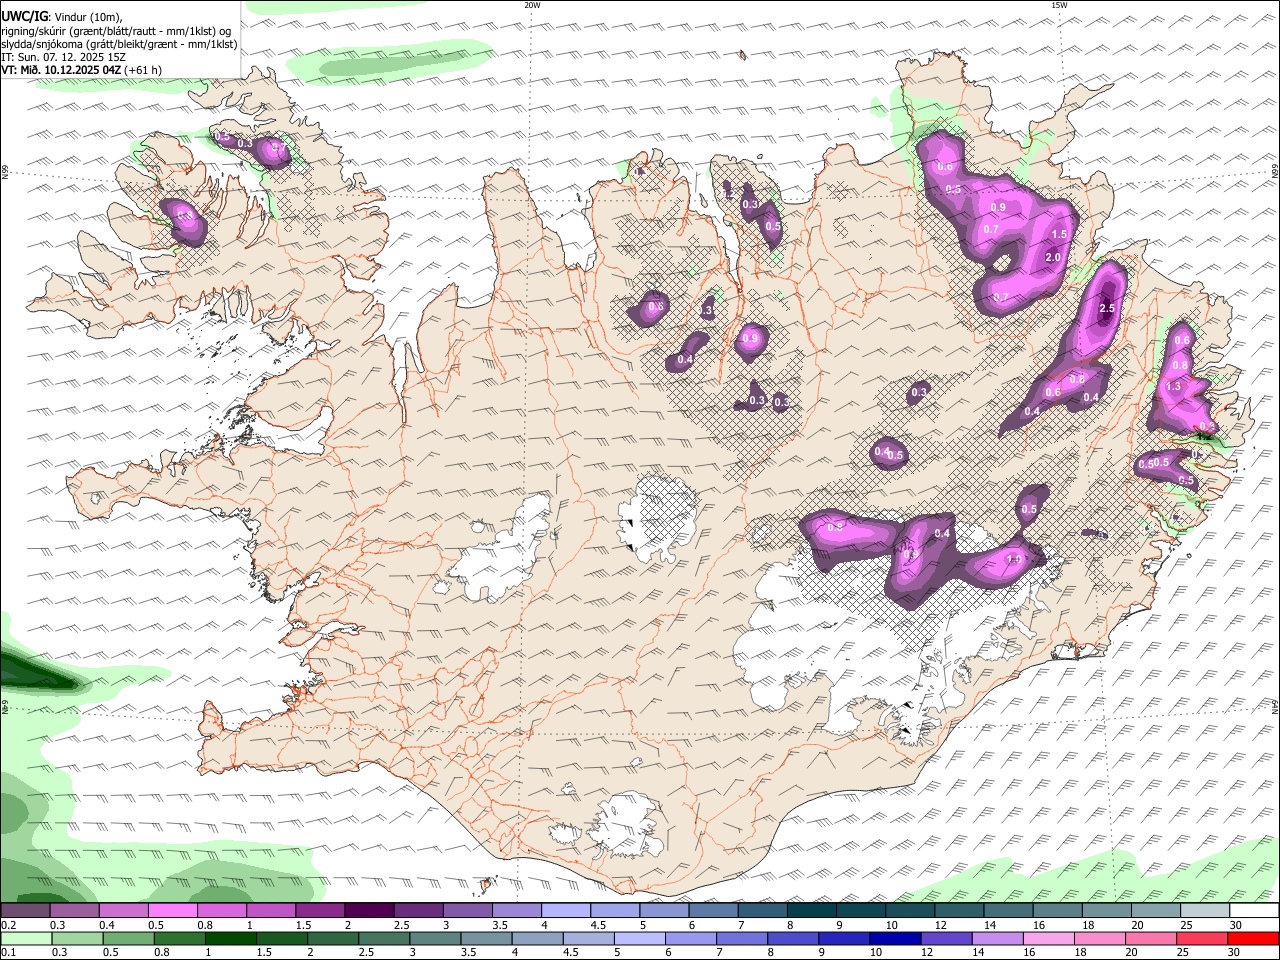Pick the dark teal swatch labelled 8
Screen dimensions: 1280x960
point(811,911)
